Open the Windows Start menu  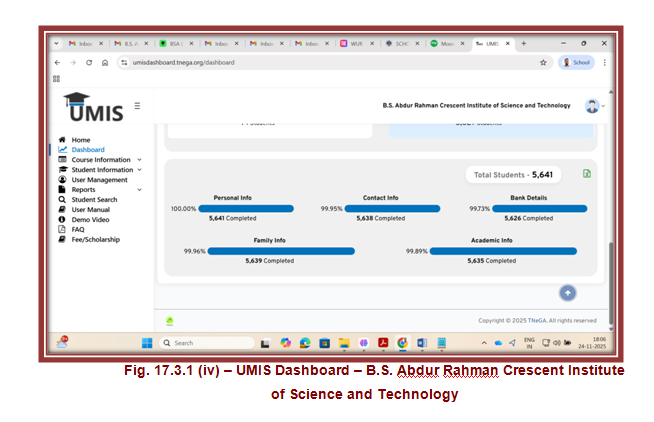(147, 343)
